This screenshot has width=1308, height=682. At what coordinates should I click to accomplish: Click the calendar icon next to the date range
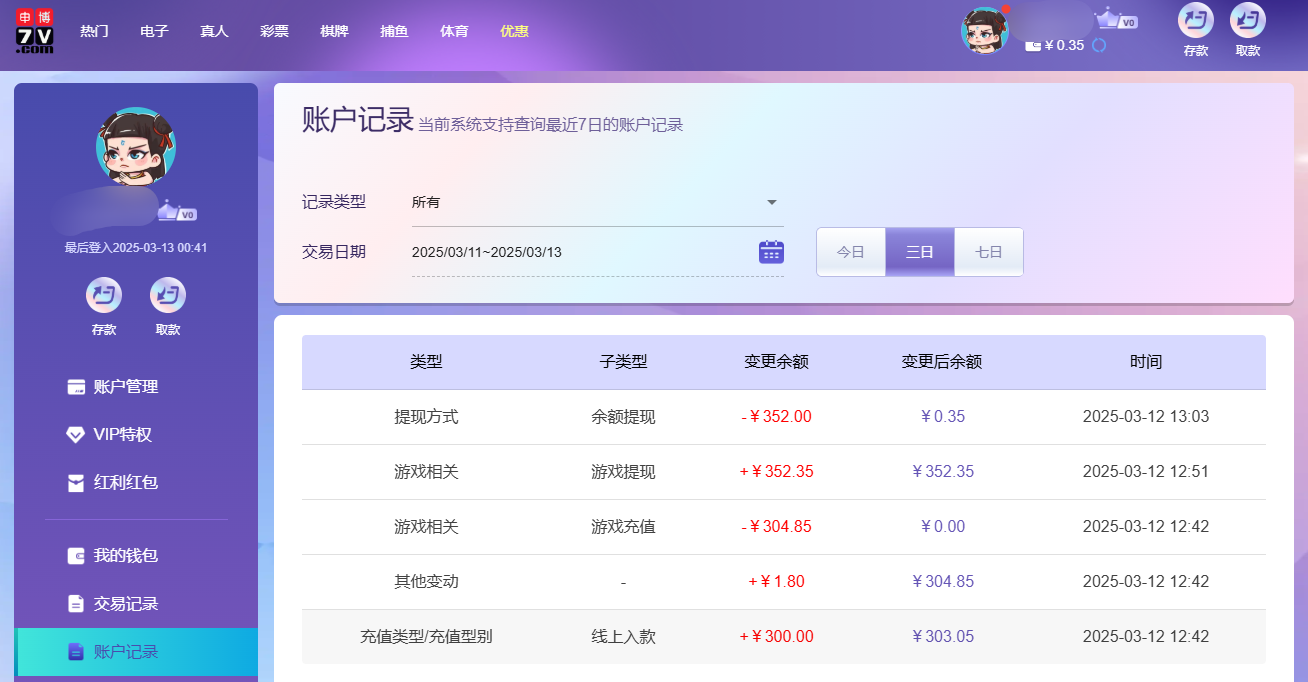coord(770,251)
